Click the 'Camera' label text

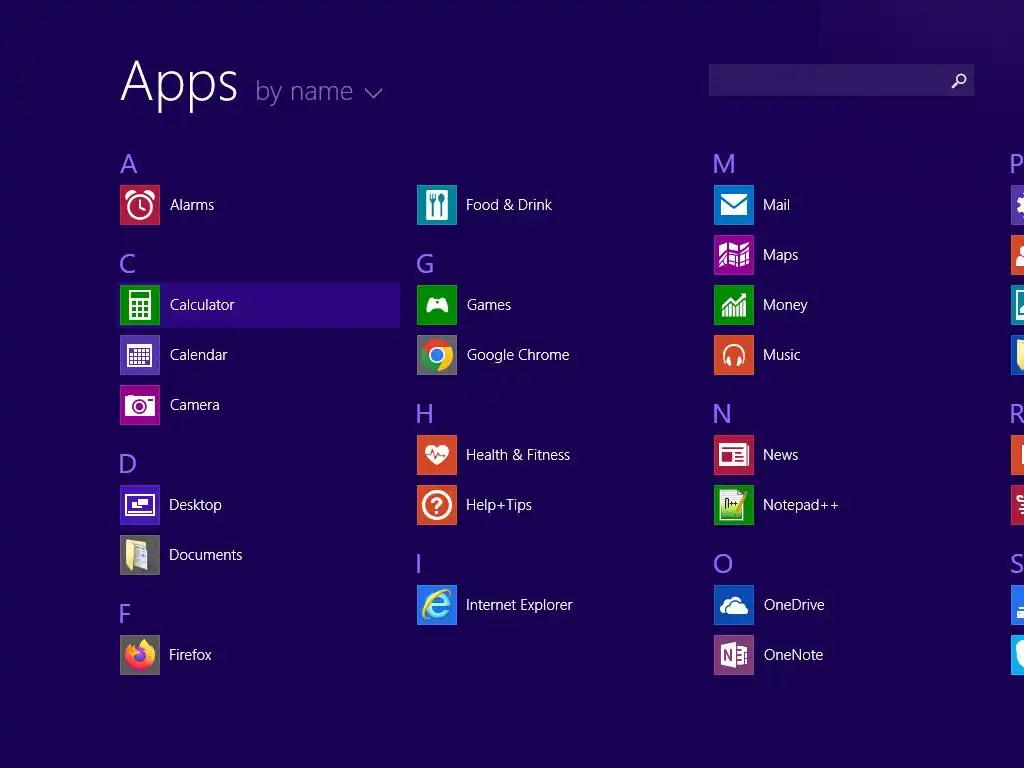pos(195,405)
